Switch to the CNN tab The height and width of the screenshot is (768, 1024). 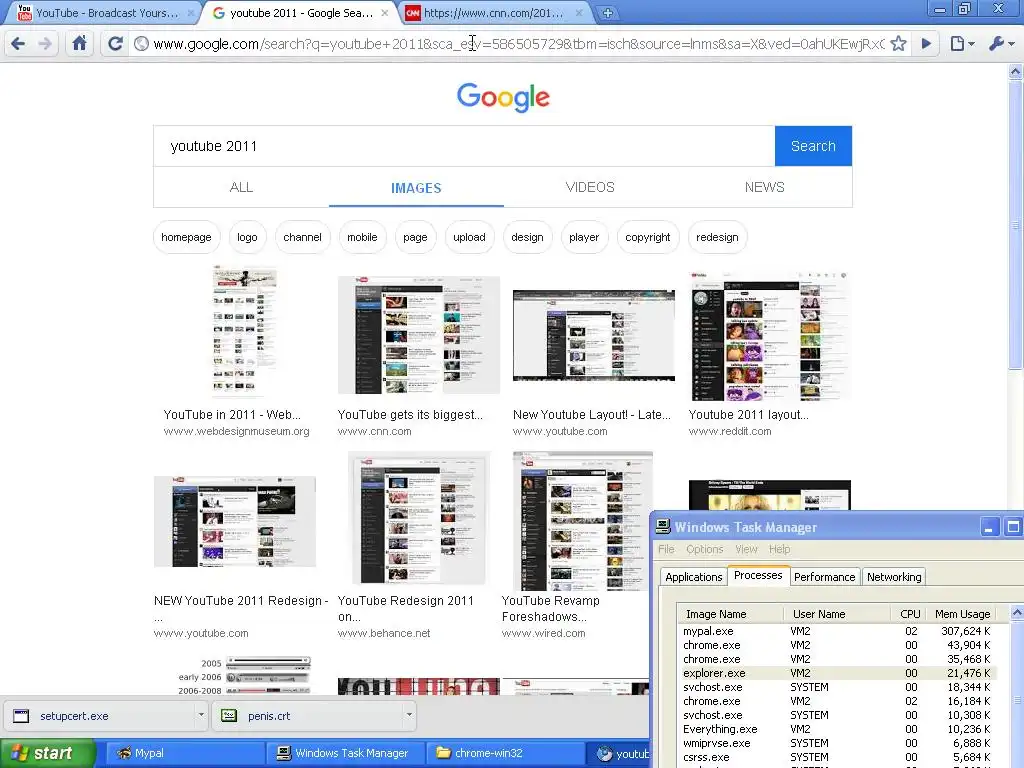pyautogui.click(x=493, y=12)
